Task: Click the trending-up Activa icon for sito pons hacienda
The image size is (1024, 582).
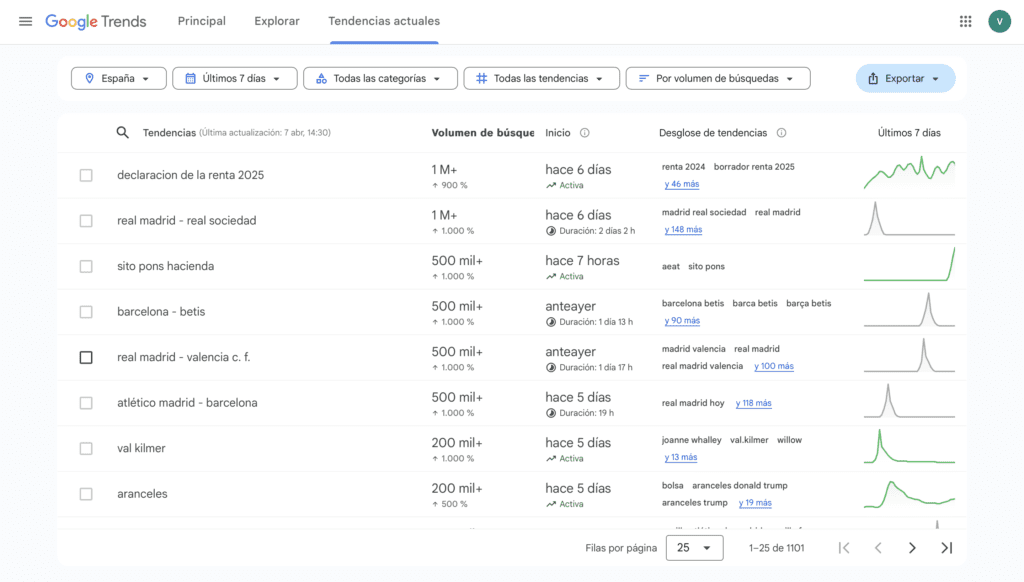Action: point(551,276)
